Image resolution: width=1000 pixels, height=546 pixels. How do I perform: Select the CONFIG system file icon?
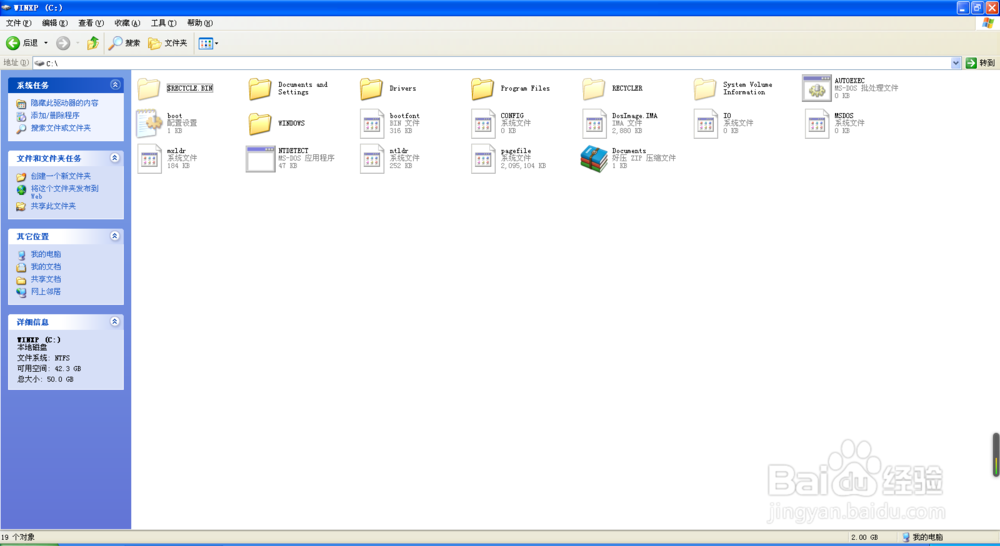pos(483,124)
